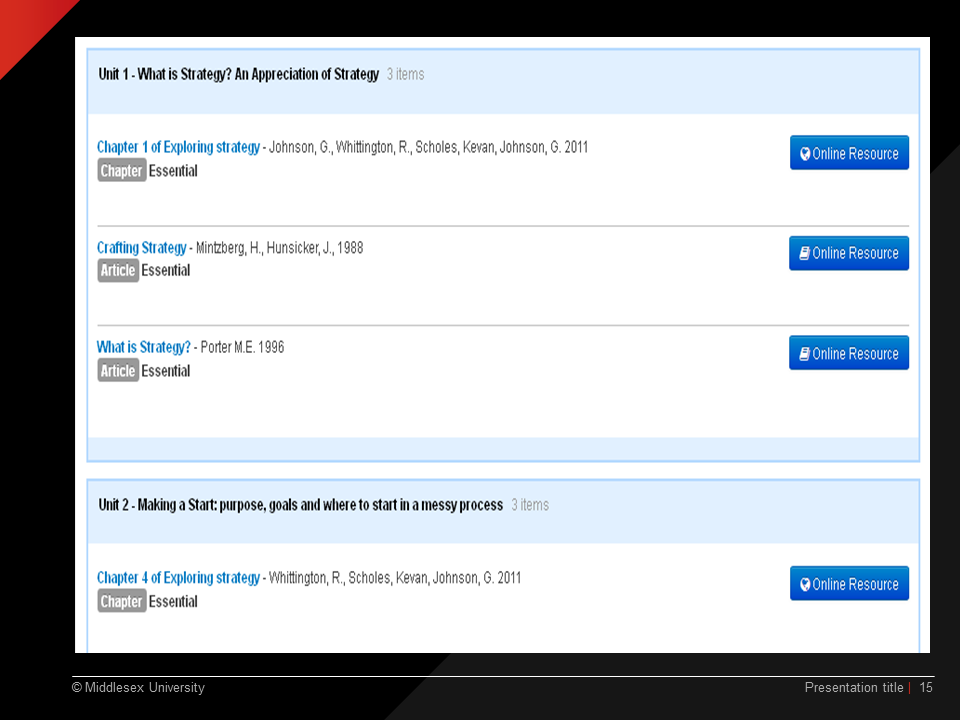
Task: Follow the What is Strategy? link
Action: [143, 348]
